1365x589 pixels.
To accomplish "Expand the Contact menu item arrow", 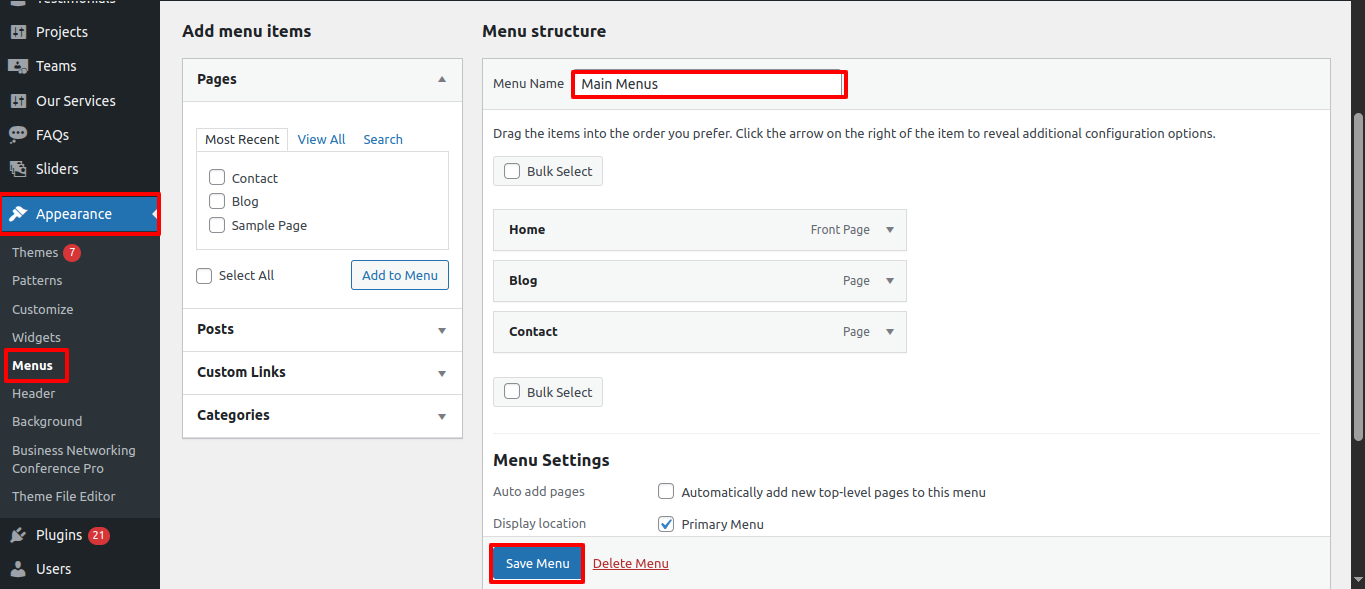I will pos(890,332).
